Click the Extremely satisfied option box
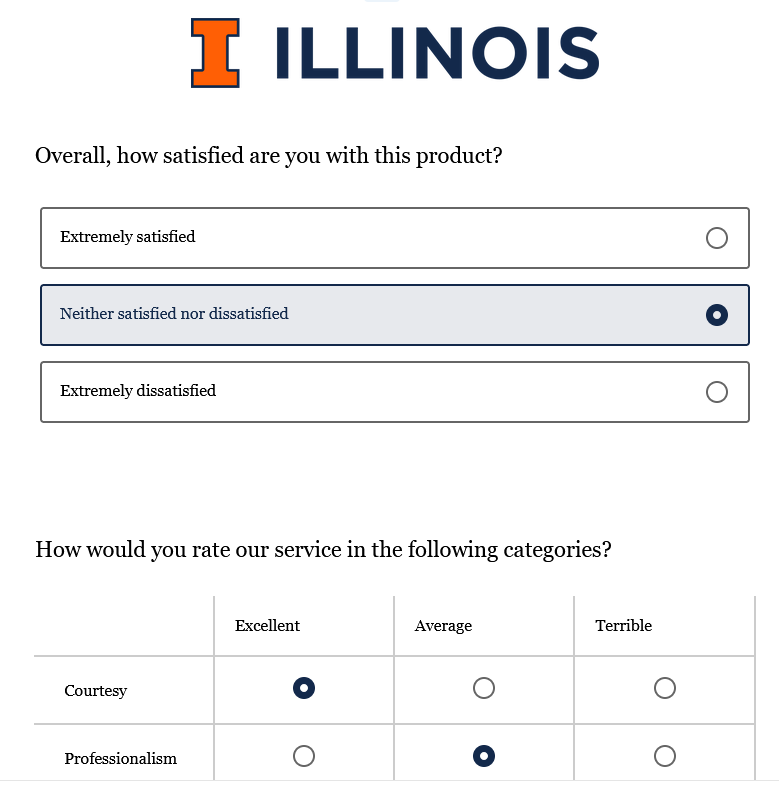779x793 pixels. (395, 238)
